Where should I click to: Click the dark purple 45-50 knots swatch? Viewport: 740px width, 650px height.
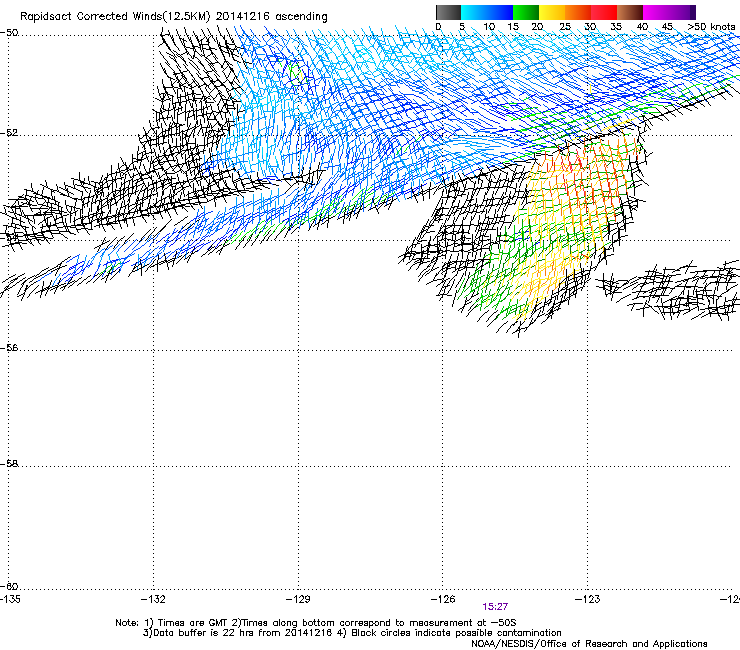click(682, 12)
